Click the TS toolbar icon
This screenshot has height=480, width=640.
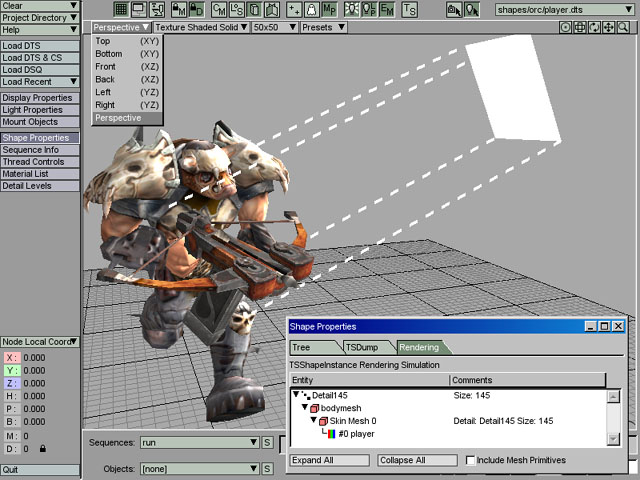pyautogui.click(x=410, y=10)
